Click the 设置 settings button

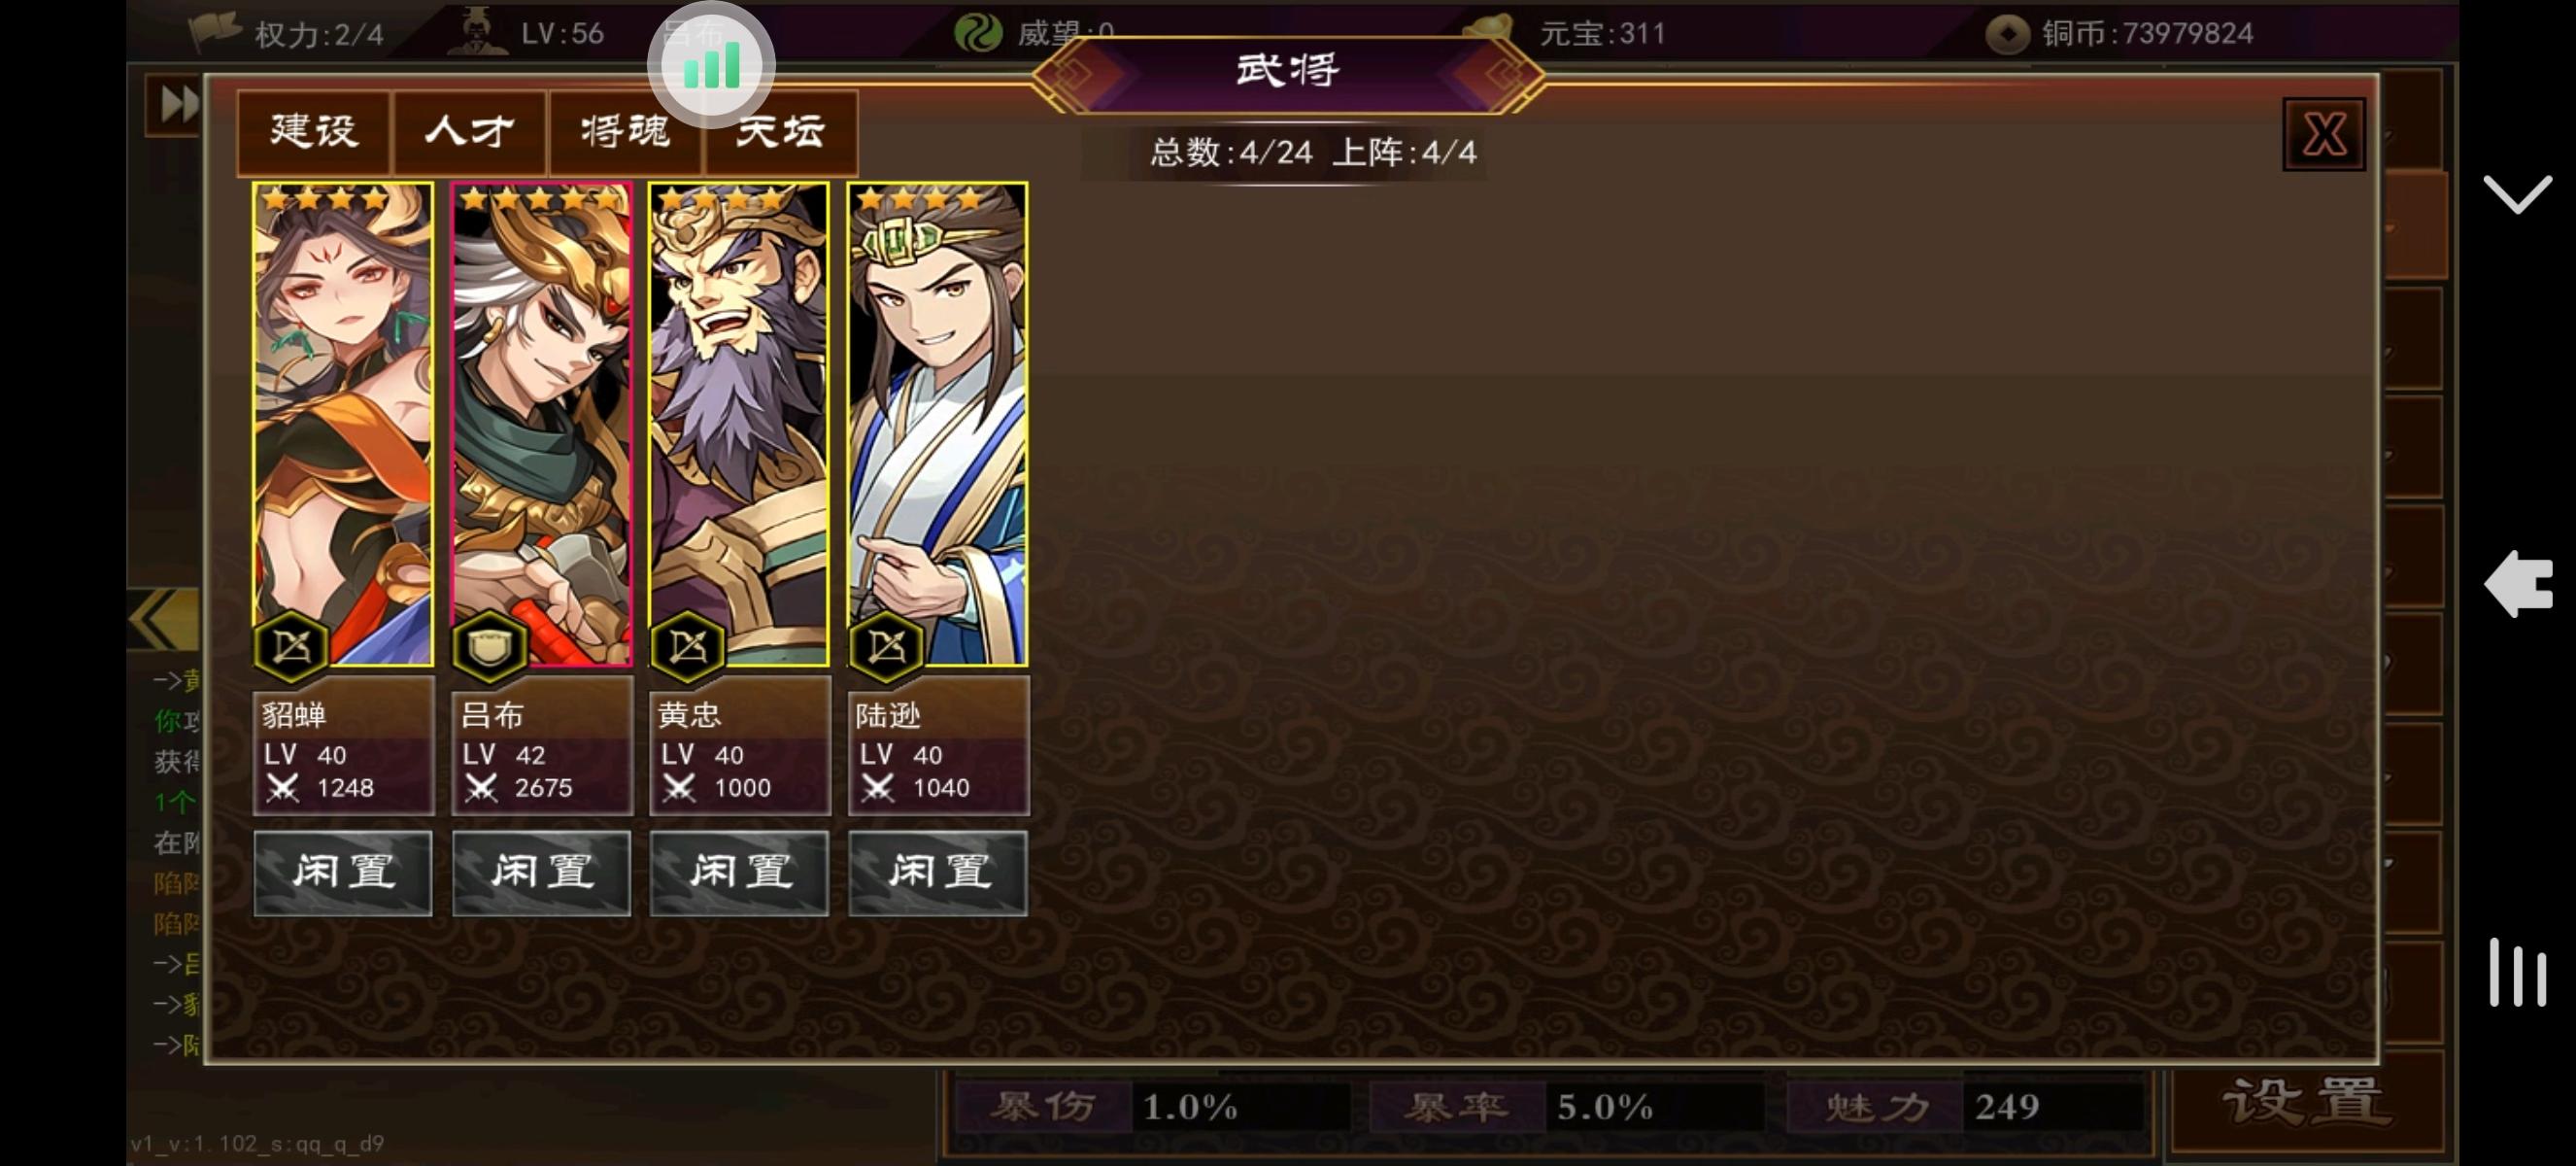(2306, 1102)
